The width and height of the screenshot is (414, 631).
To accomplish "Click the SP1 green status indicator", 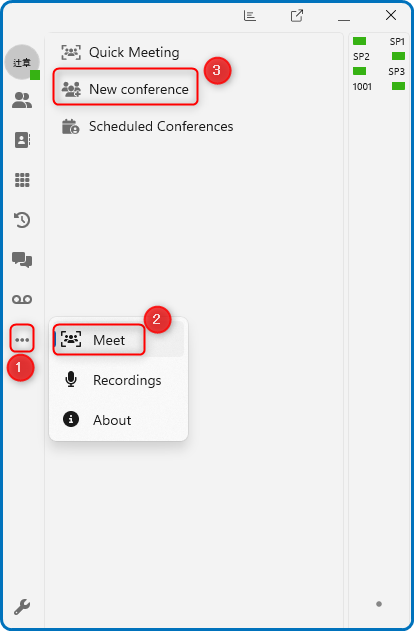I will [359, 41].
